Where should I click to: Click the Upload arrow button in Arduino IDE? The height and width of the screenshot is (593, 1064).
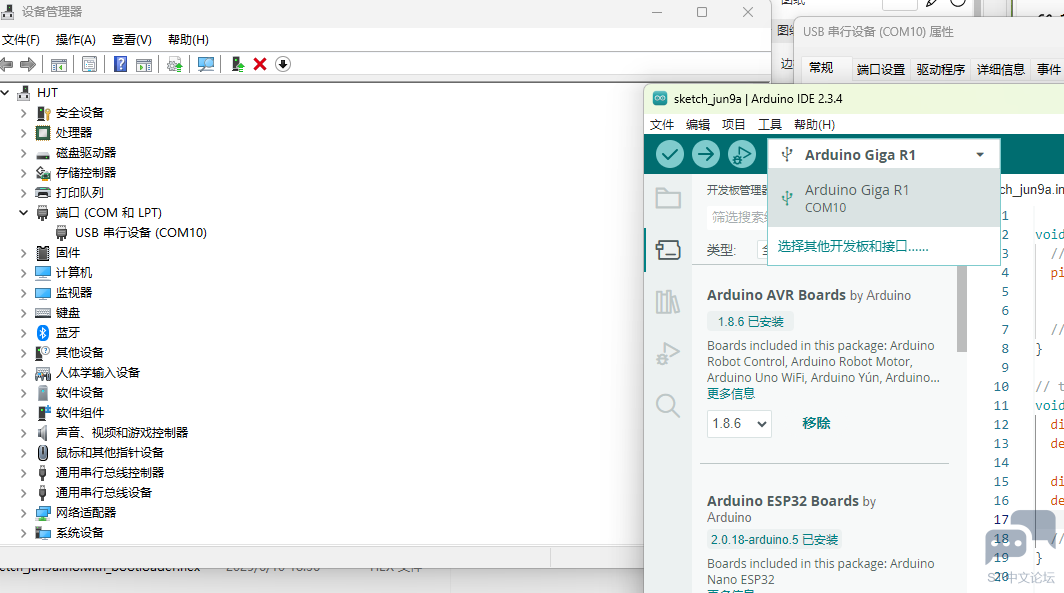click(706, 154)
